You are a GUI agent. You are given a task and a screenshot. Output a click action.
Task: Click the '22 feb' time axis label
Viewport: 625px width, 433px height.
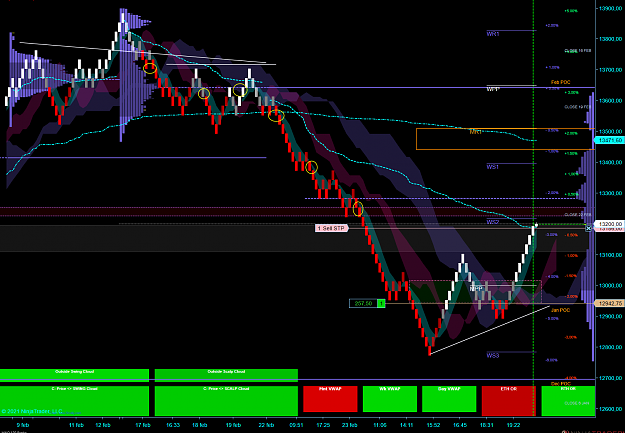click(267, 425)
